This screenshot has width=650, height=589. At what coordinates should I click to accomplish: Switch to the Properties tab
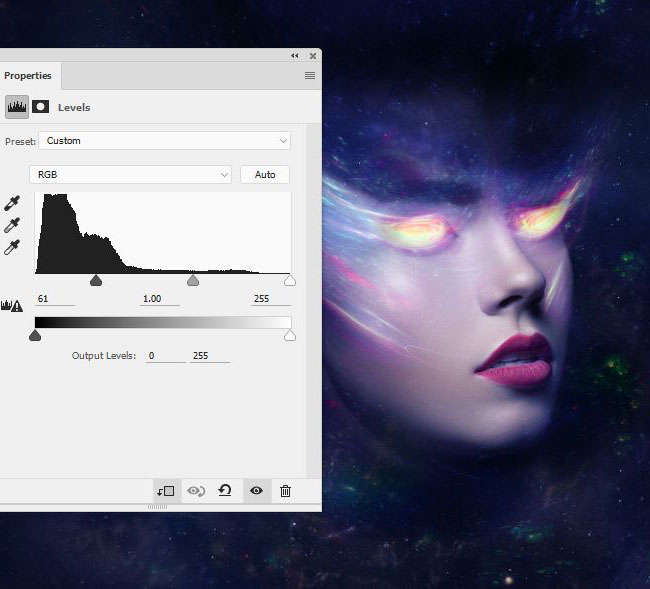28,76
